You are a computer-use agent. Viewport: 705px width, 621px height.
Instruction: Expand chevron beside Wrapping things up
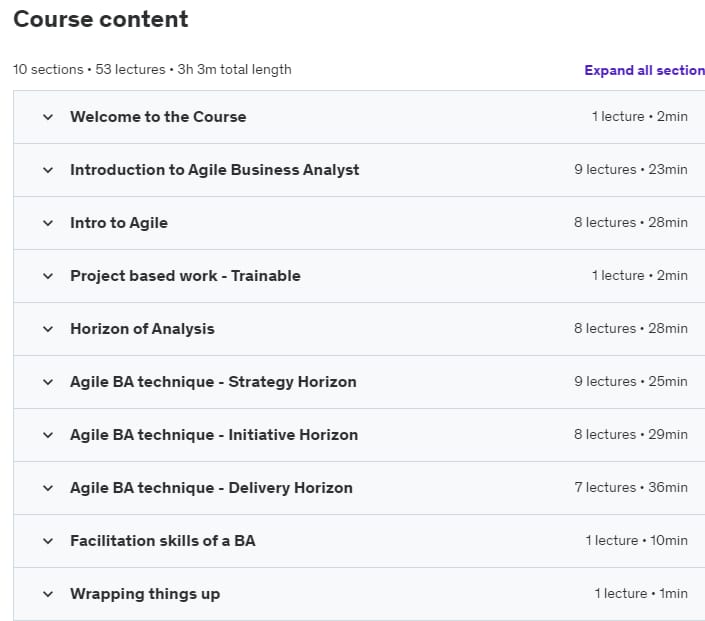click(x=48, y=594)
